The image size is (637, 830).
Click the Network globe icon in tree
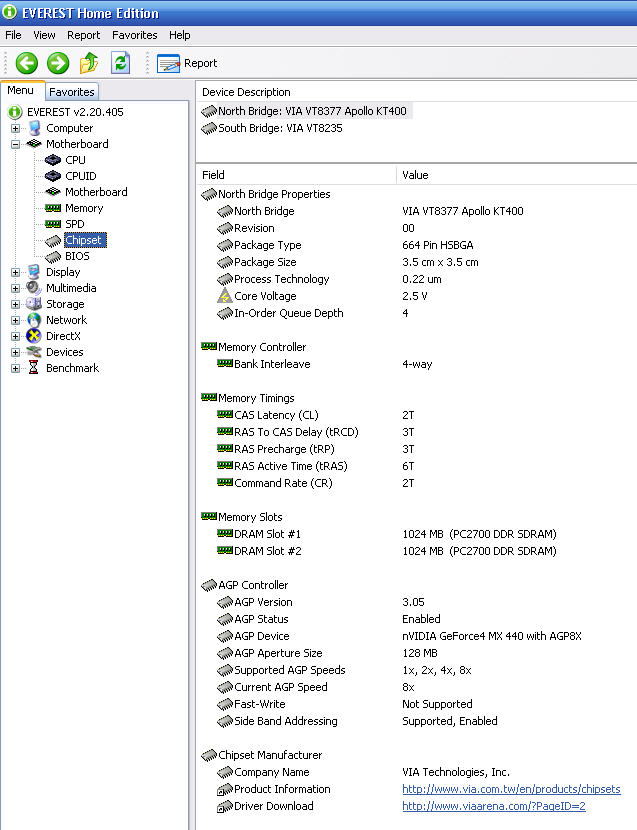point(34,320)
